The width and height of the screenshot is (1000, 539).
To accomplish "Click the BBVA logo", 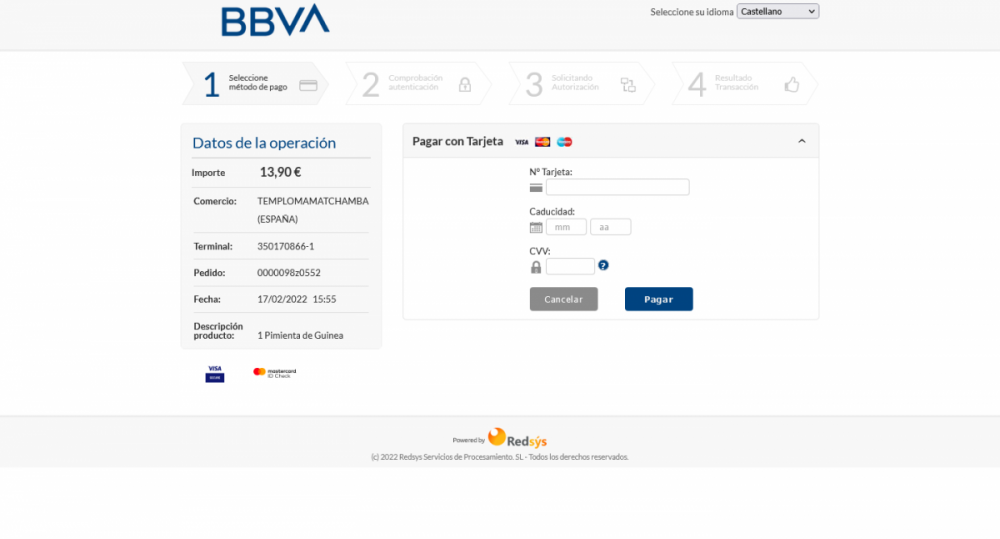I will coord(274,20).
